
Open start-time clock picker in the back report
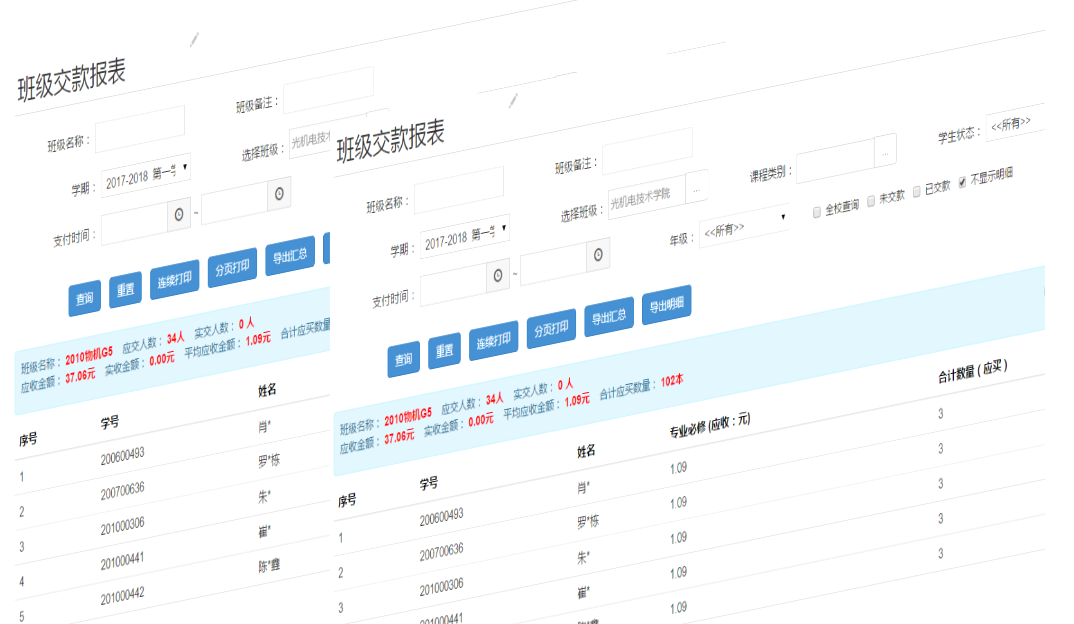[179, 214]
